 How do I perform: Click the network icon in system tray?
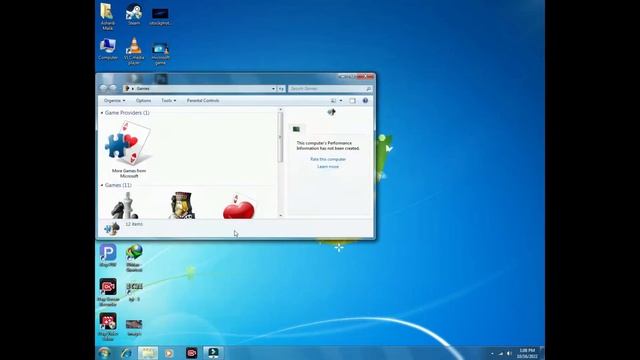pyautogui.click(x=501, y=353)
